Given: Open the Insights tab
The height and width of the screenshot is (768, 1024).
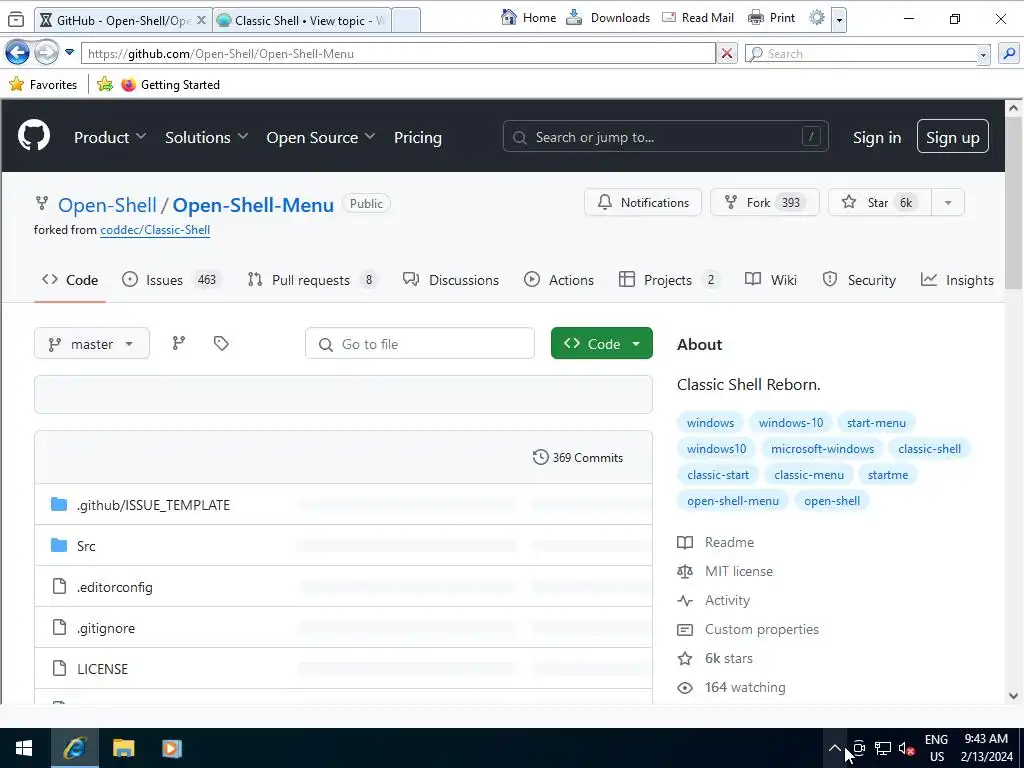Looking at the screenshot, I should [x=957, y=280].
